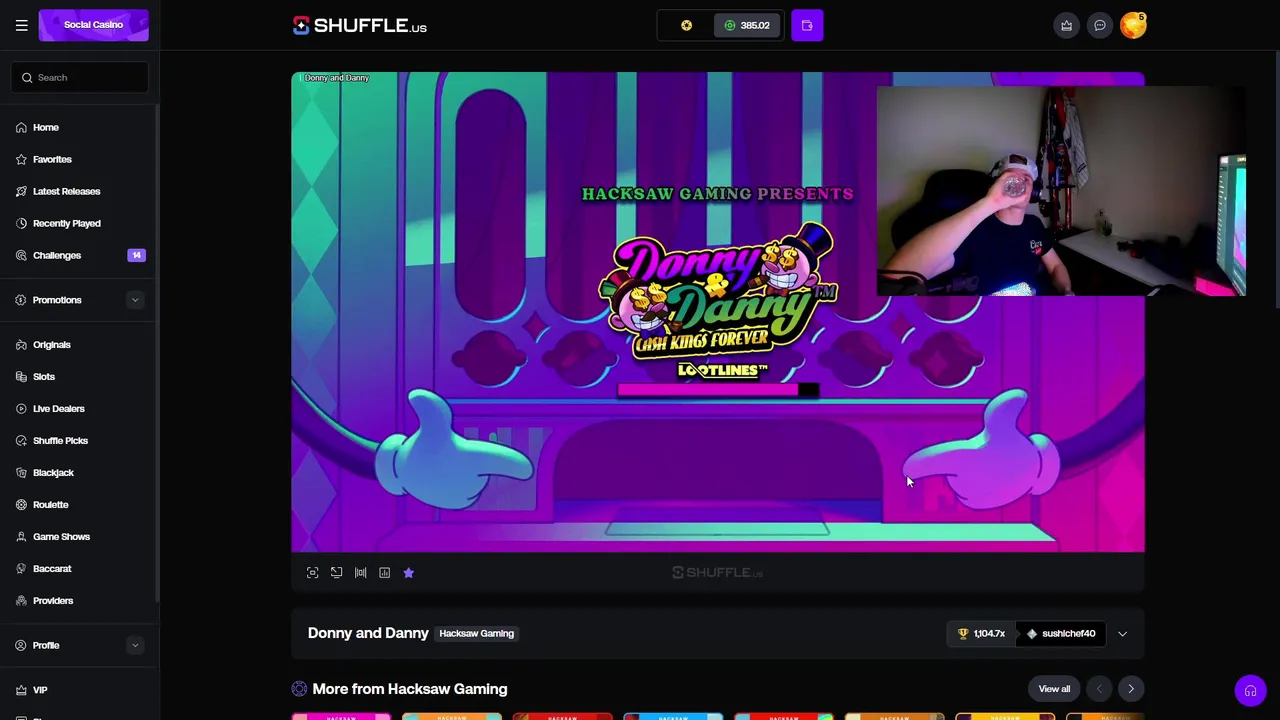Open the rewards gift icon
This screenshot has width=1280, height=720.
[x=1066, y=25]
